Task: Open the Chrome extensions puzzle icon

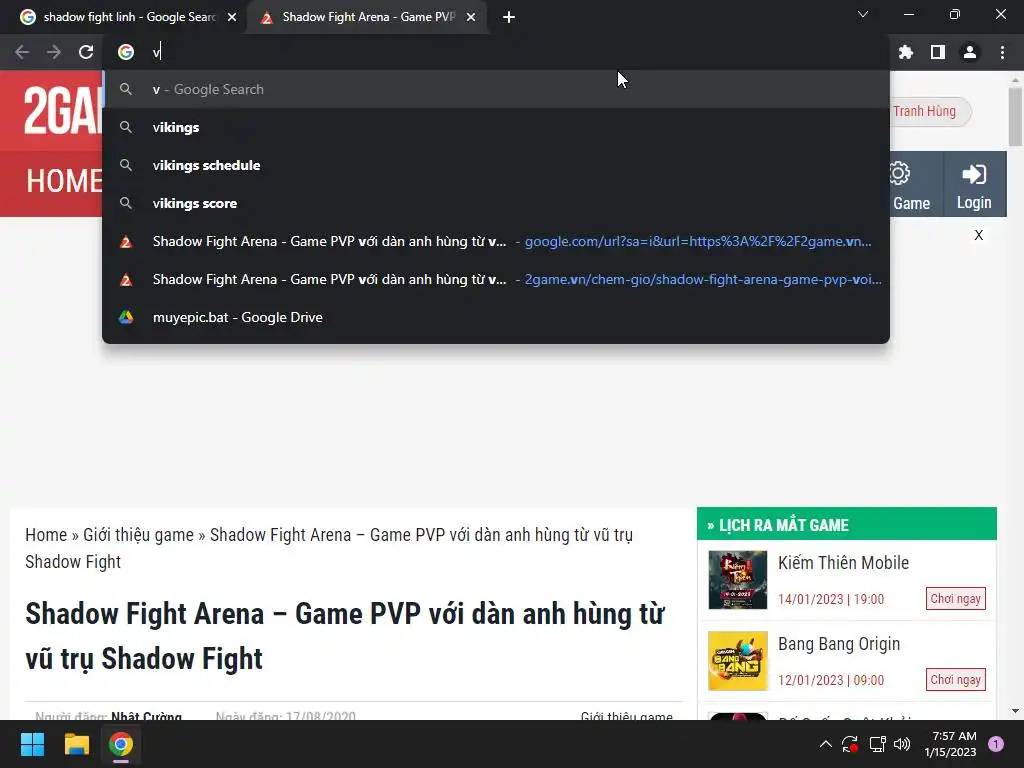Action: click(x=905, y=52)
